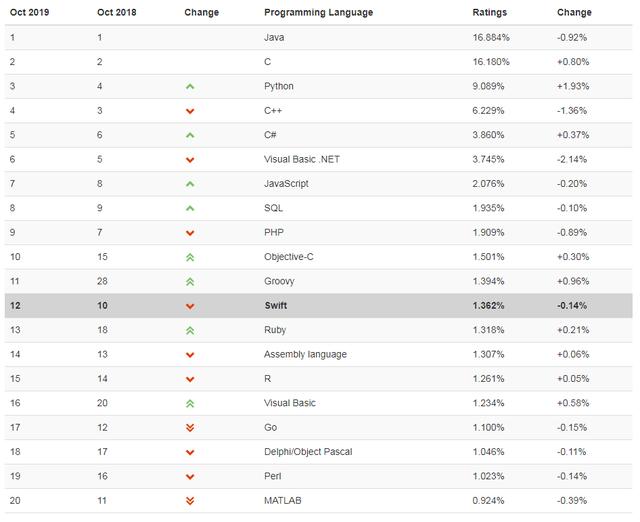The image size is (640, 522).
Task: Click the red down arrow beside C++
Action: 190,111
